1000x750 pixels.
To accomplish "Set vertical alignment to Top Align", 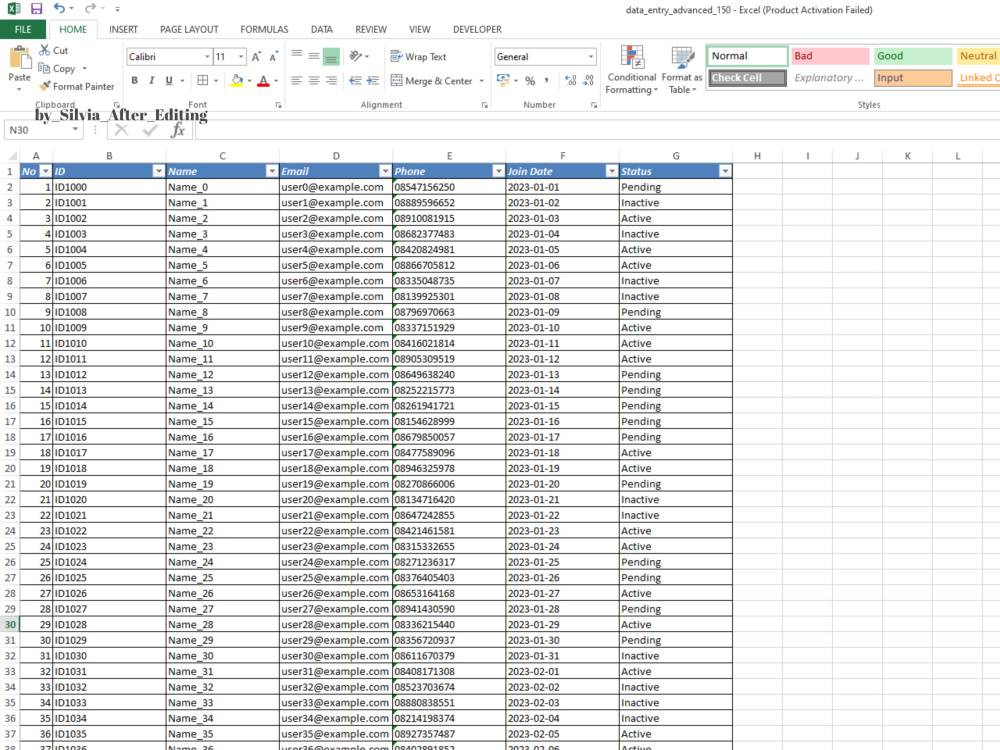I will (x=297, y=55).
